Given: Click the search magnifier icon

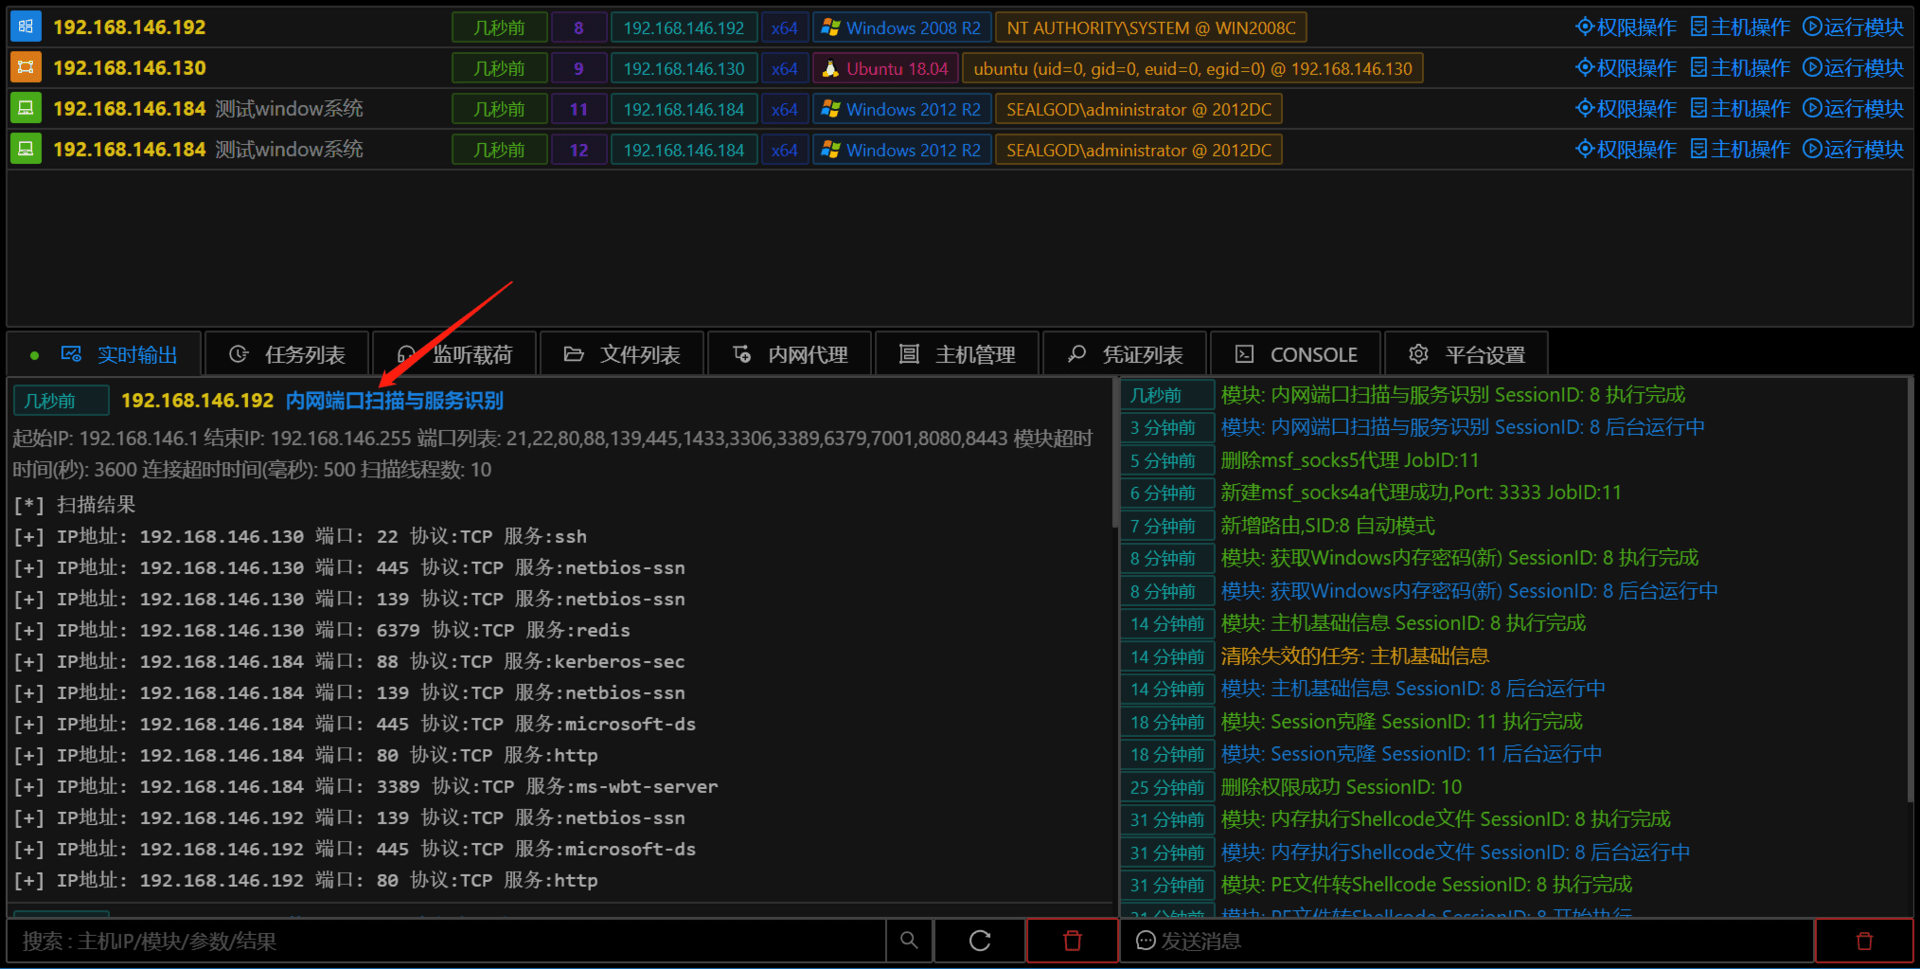Looking at the screenshot, I should click(909, 941).
